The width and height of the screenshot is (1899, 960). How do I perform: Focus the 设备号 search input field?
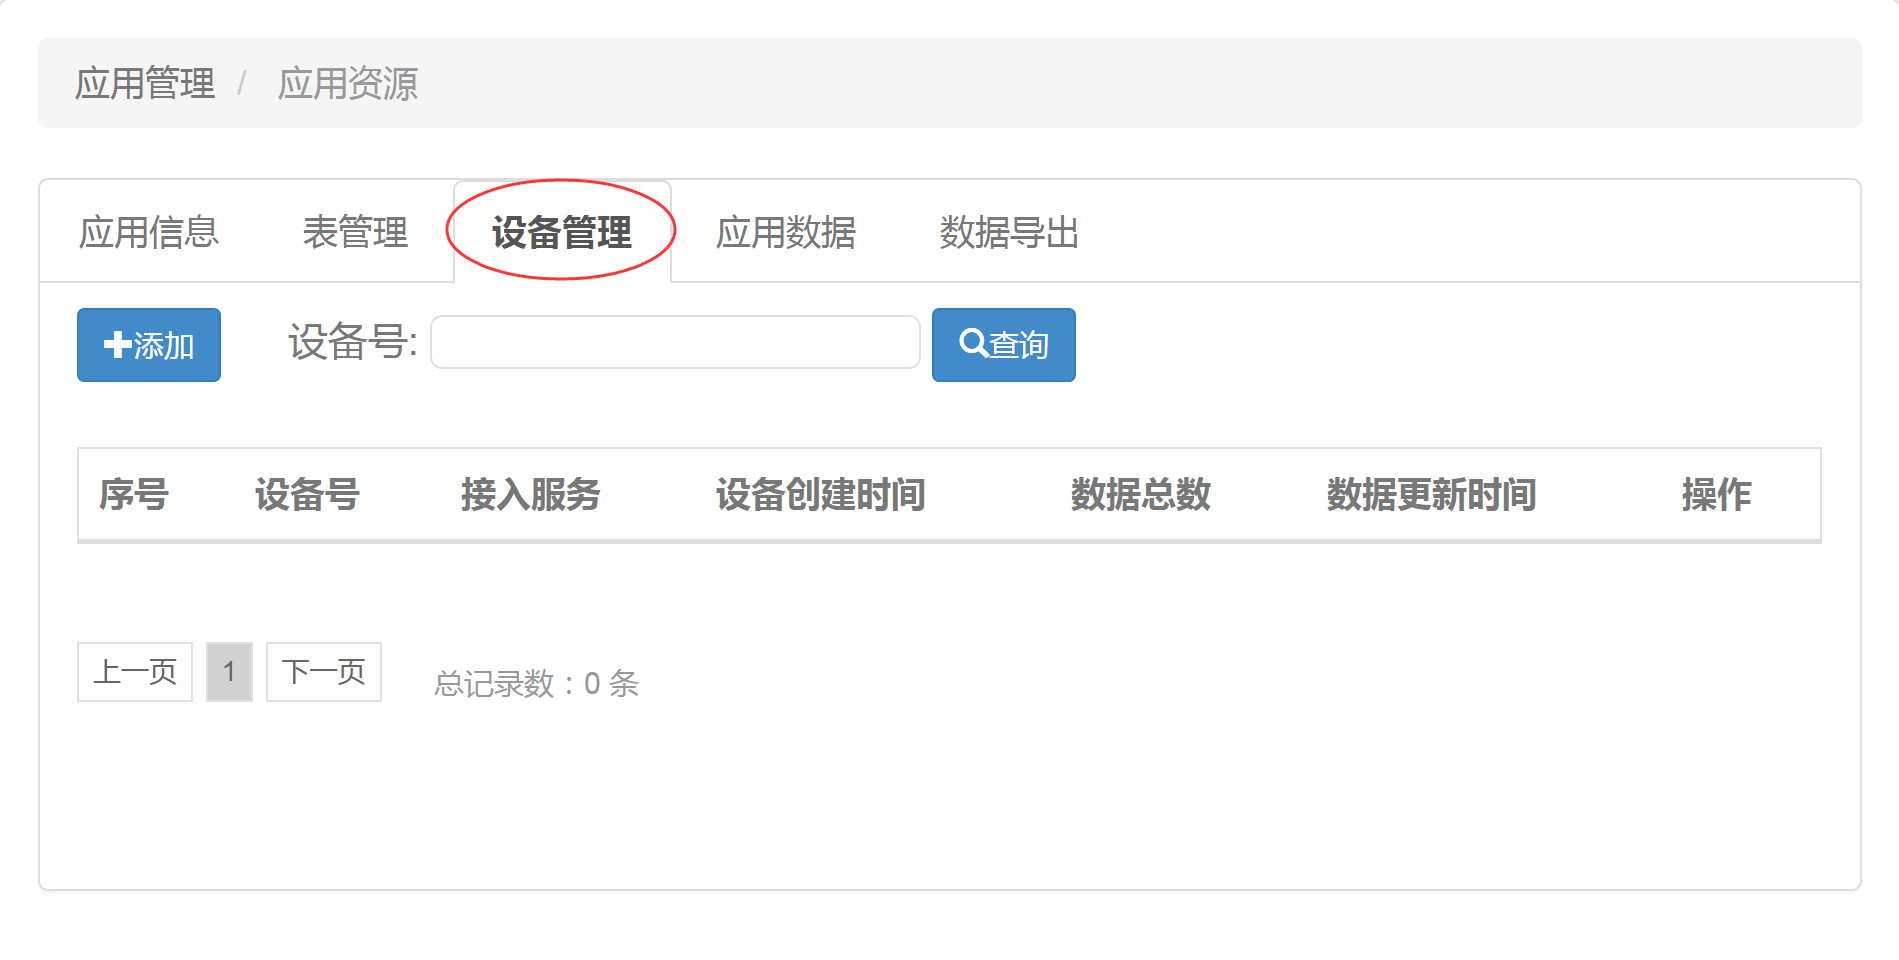[x=675, y=342]
